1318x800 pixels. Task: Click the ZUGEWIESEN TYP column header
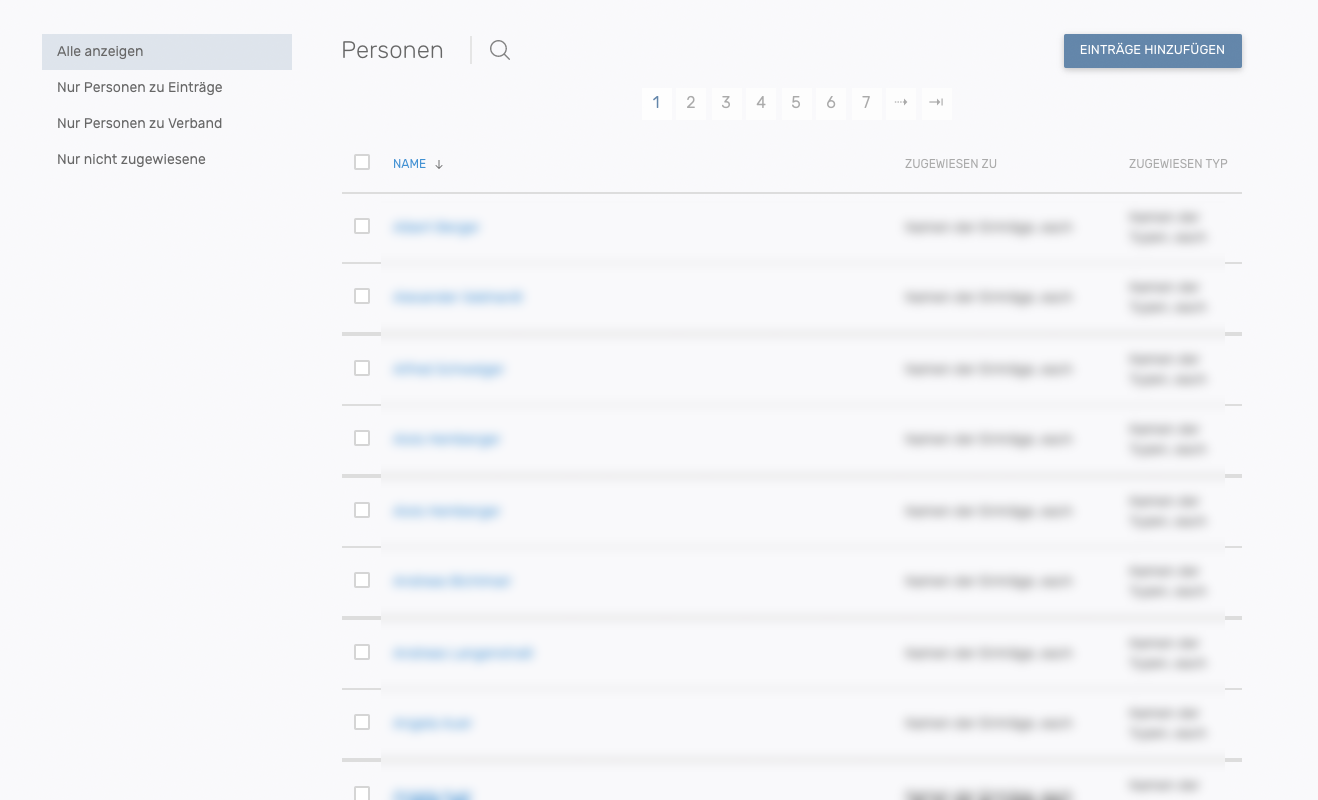(1178, 164)
